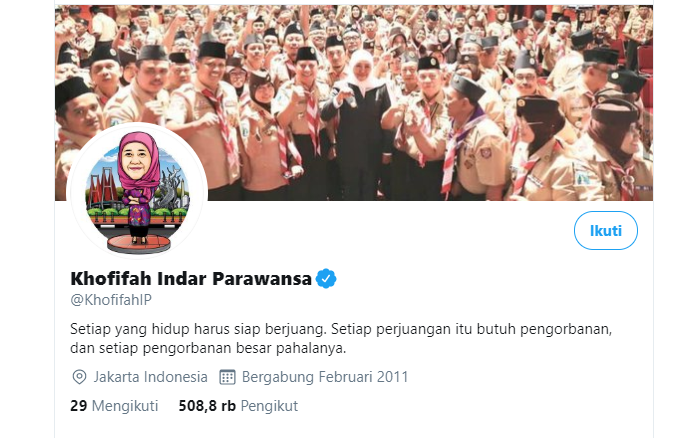Image resolution: width=683 pixels, height=438 pixels.
Task: Click the bio second line ending pahalanya
Action: (x=208, y=348)
